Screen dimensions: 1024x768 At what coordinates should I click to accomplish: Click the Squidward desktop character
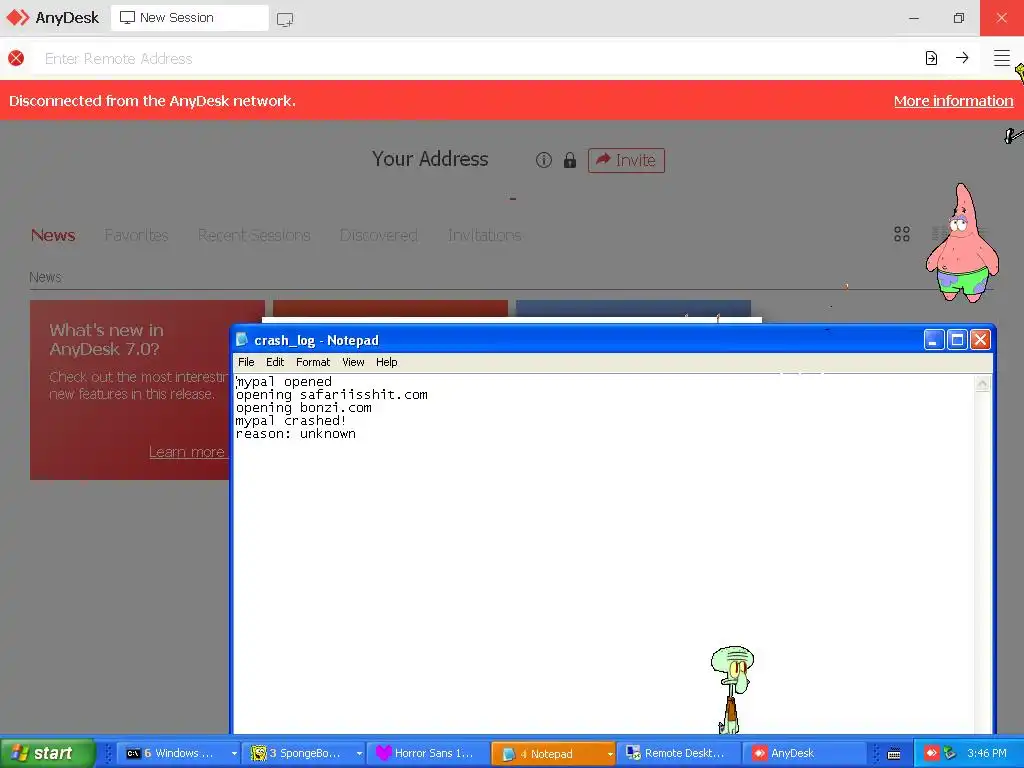click(x=732, y=690)
